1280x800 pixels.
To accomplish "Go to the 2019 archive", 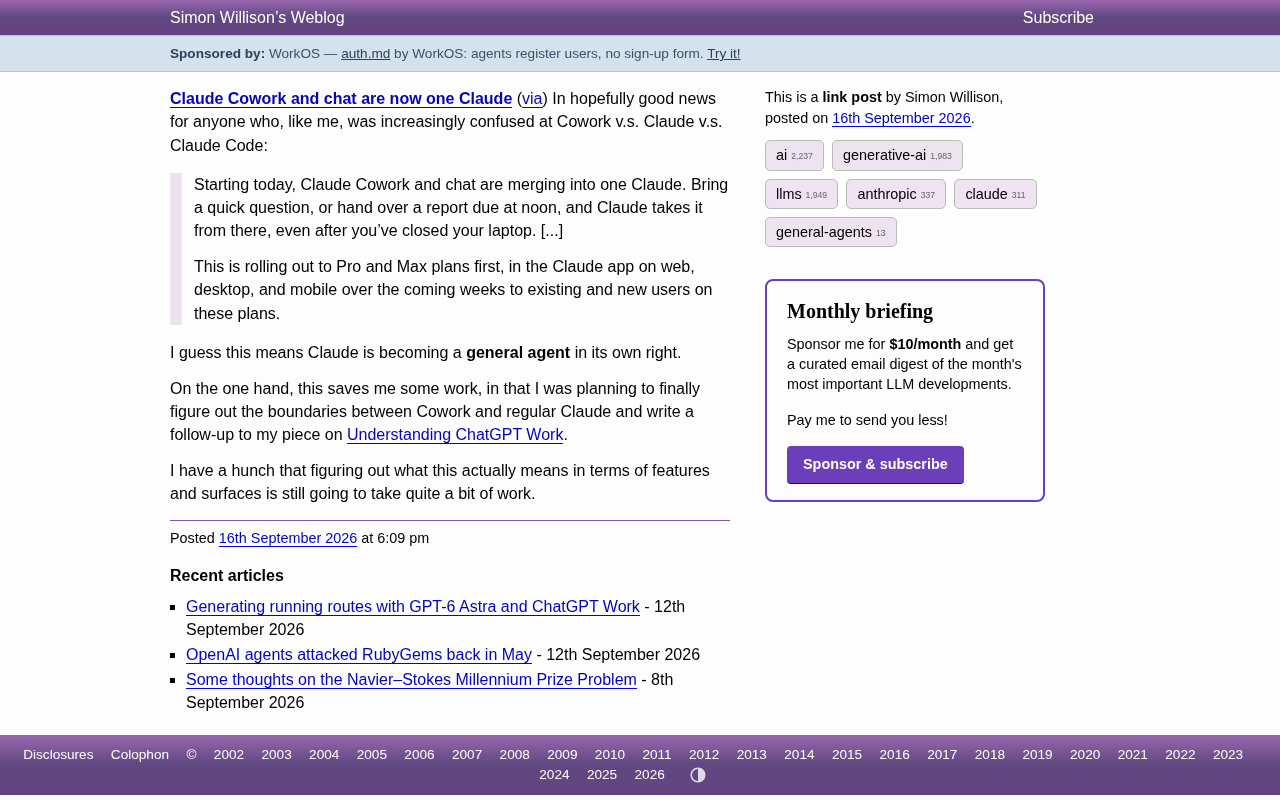I will [1037, 755].
